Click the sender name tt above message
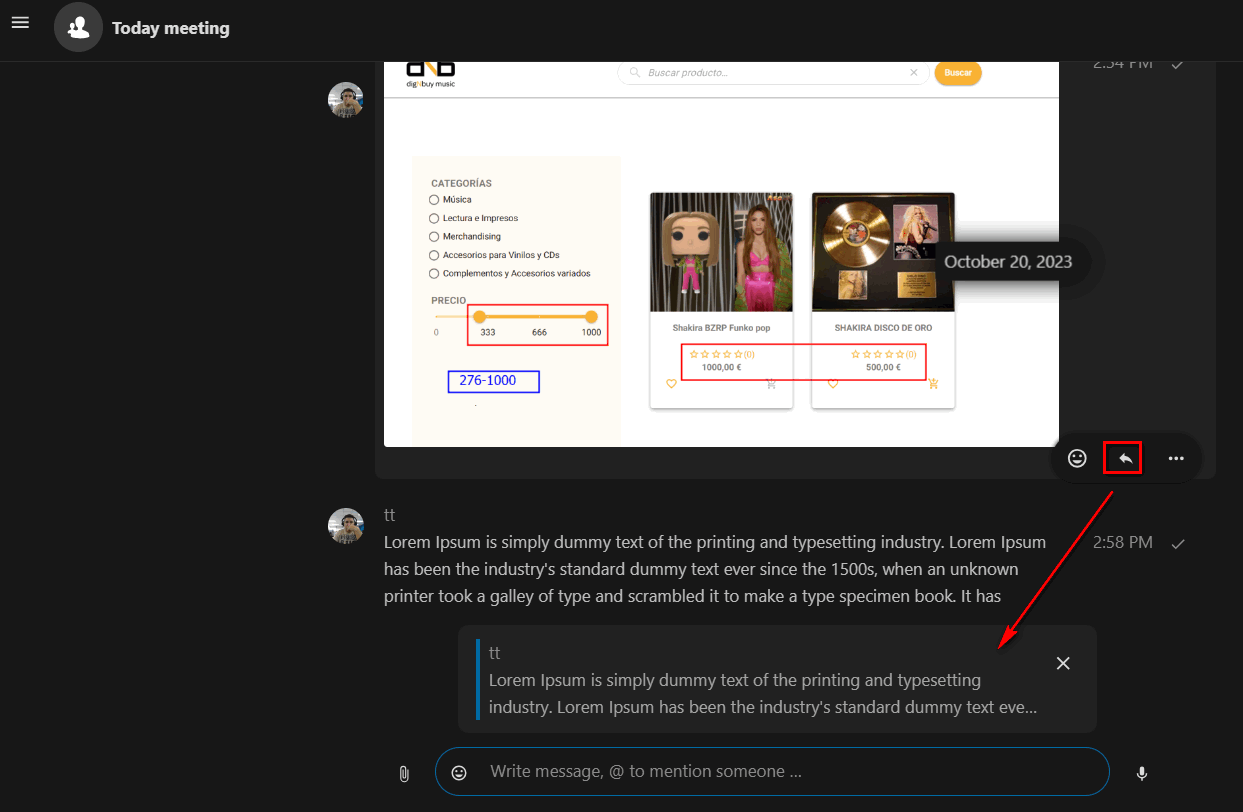Screen dimensions: 1243x812 click(390, 515)
